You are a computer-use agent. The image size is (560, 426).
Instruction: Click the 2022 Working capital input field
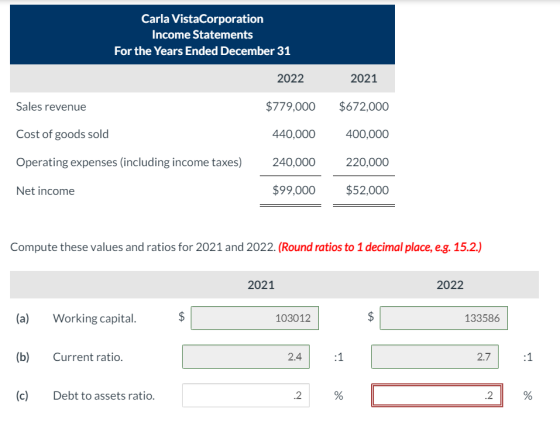[444, 318]
